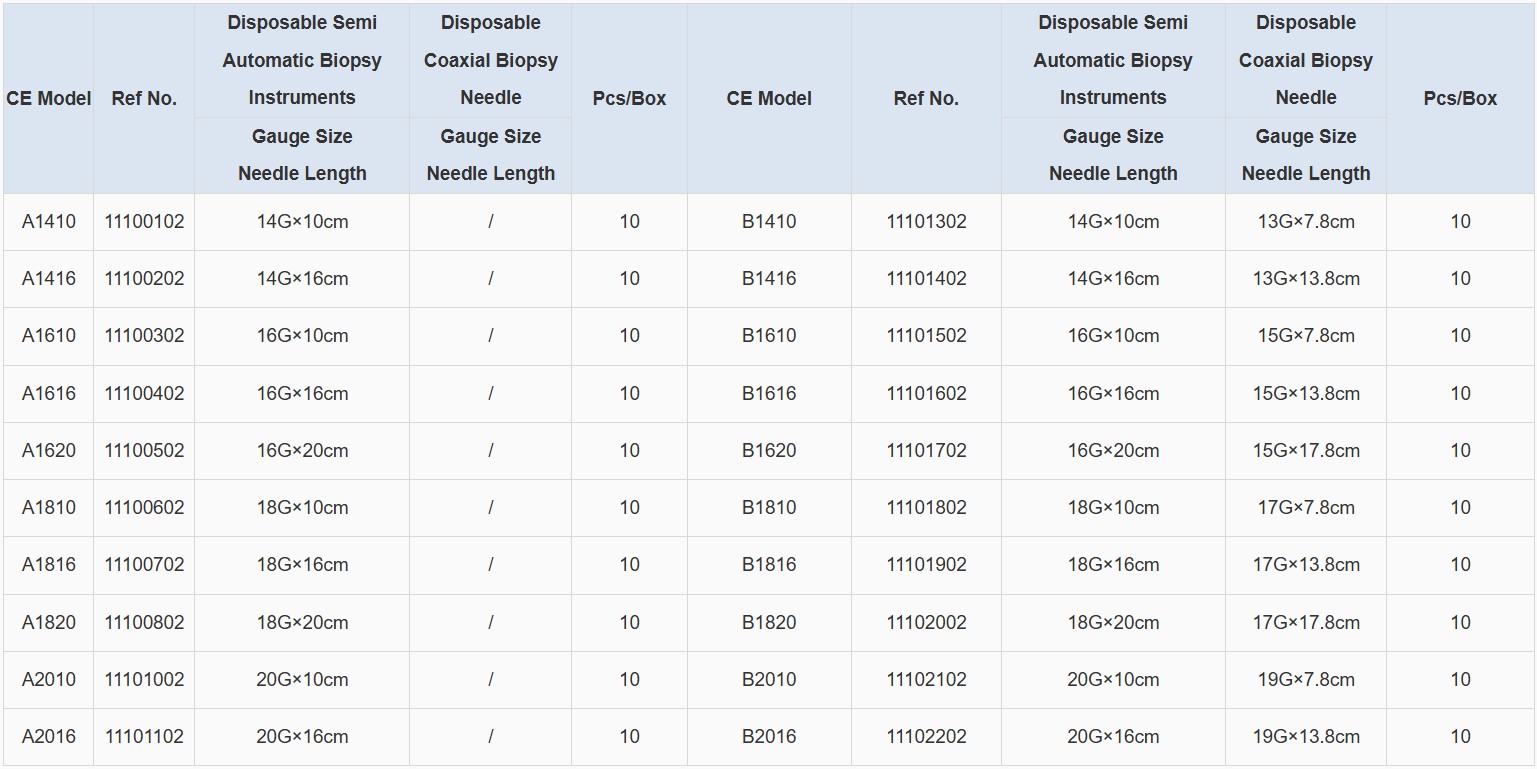Click the left CE Model header
1537x769 pixels.
tap(49, 98)
